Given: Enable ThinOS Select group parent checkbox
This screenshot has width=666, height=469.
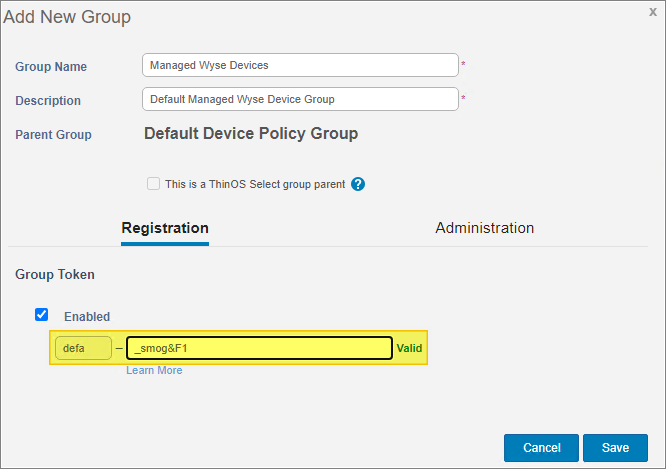Looking at the screenshot, I should [153, 184].
